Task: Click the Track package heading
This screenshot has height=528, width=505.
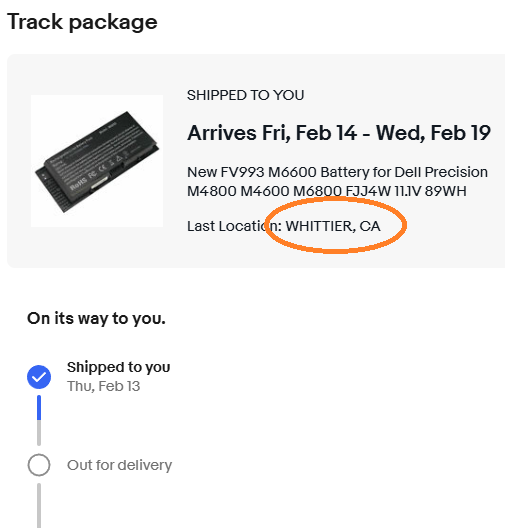Action: pyautogui.click(x=82, y=22)
